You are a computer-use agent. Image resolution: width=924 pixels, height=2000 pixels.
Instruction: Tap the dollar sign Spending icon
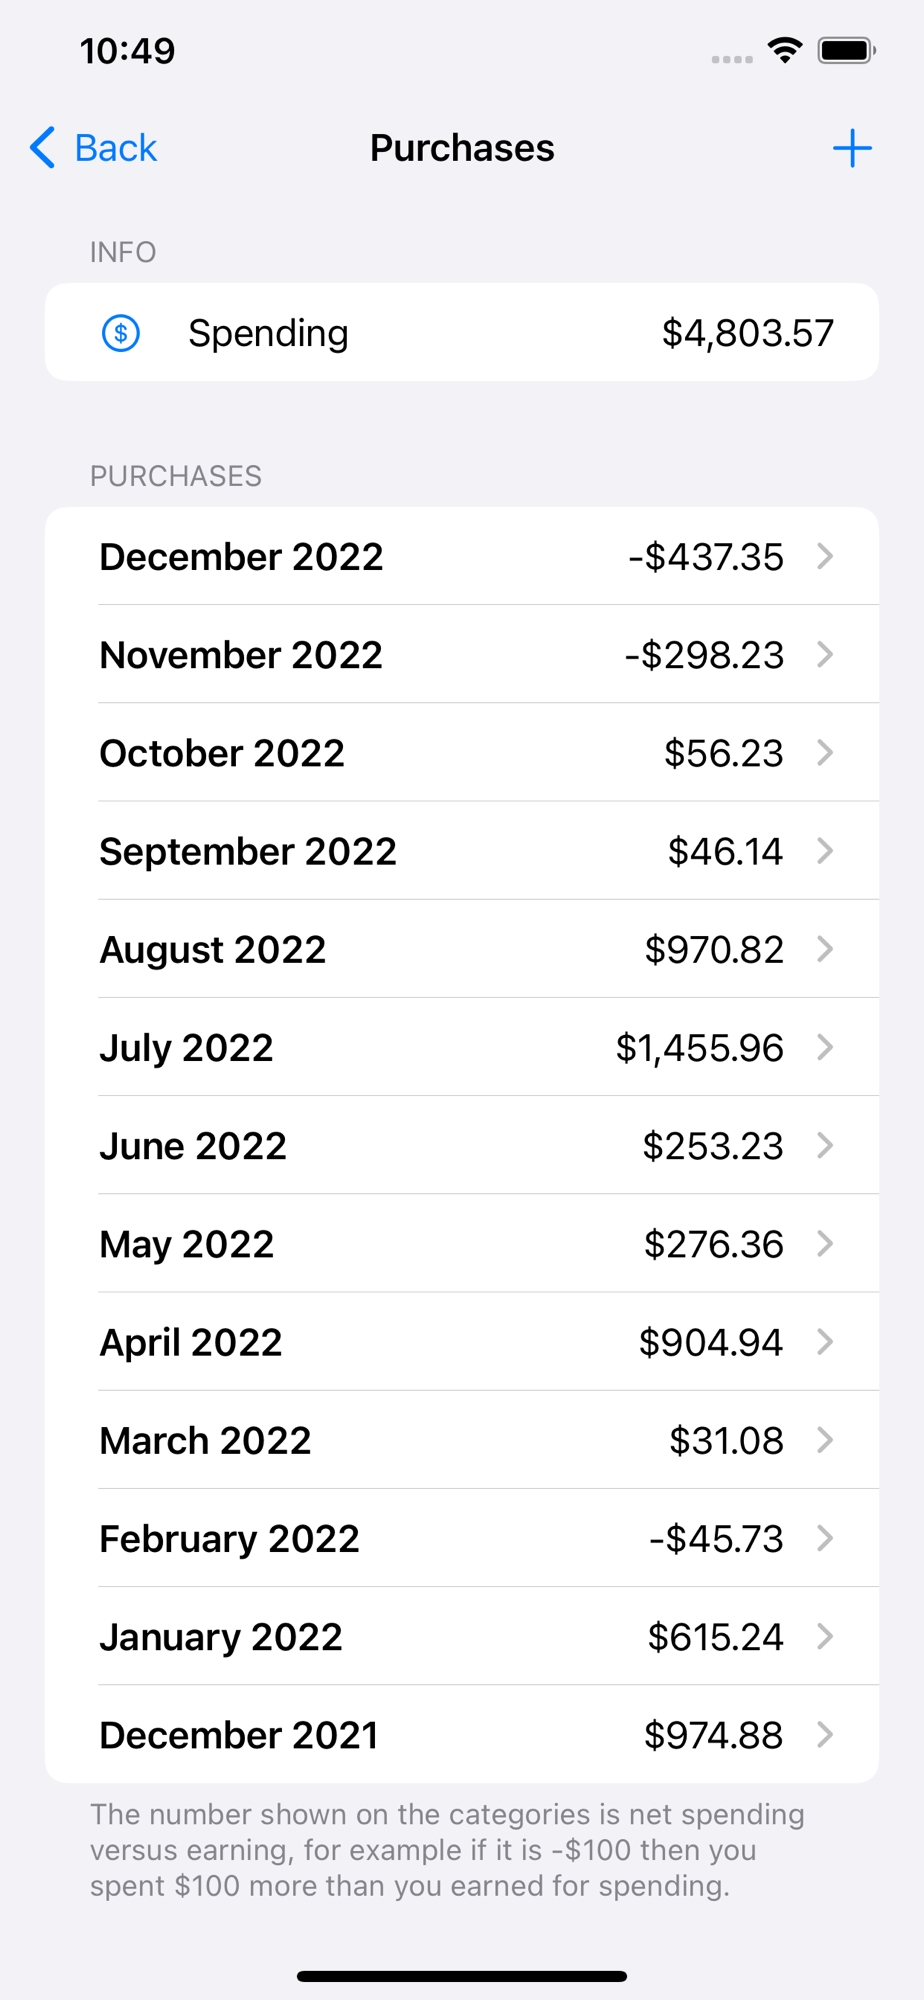[x=121, y=333]
